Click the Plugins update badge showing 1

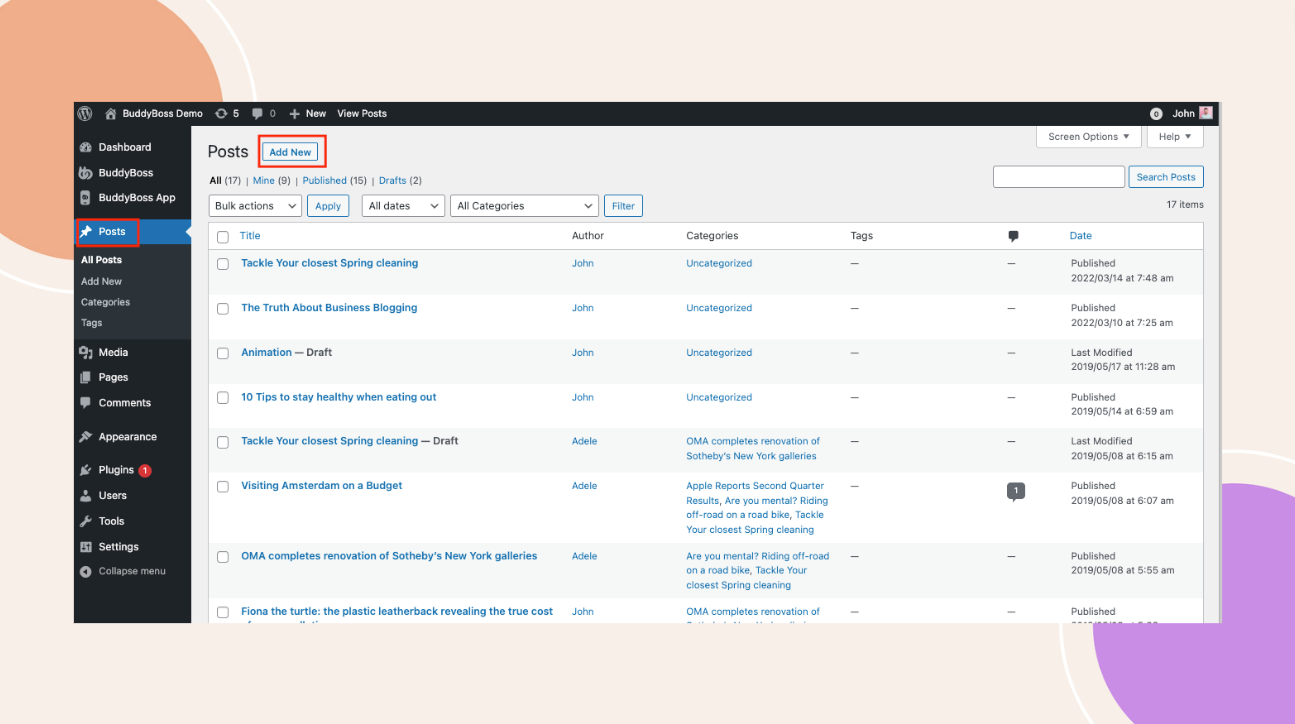tap(145, 470)
